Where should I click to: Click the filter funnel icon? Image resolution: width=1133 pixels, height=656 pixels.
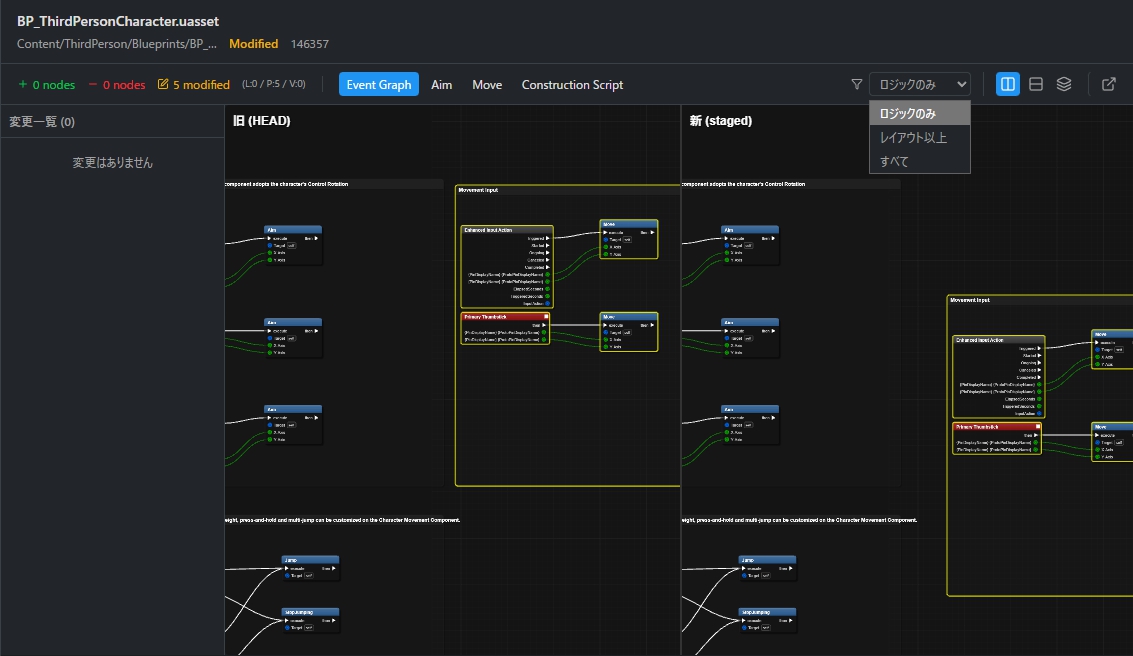pos(856,85)
